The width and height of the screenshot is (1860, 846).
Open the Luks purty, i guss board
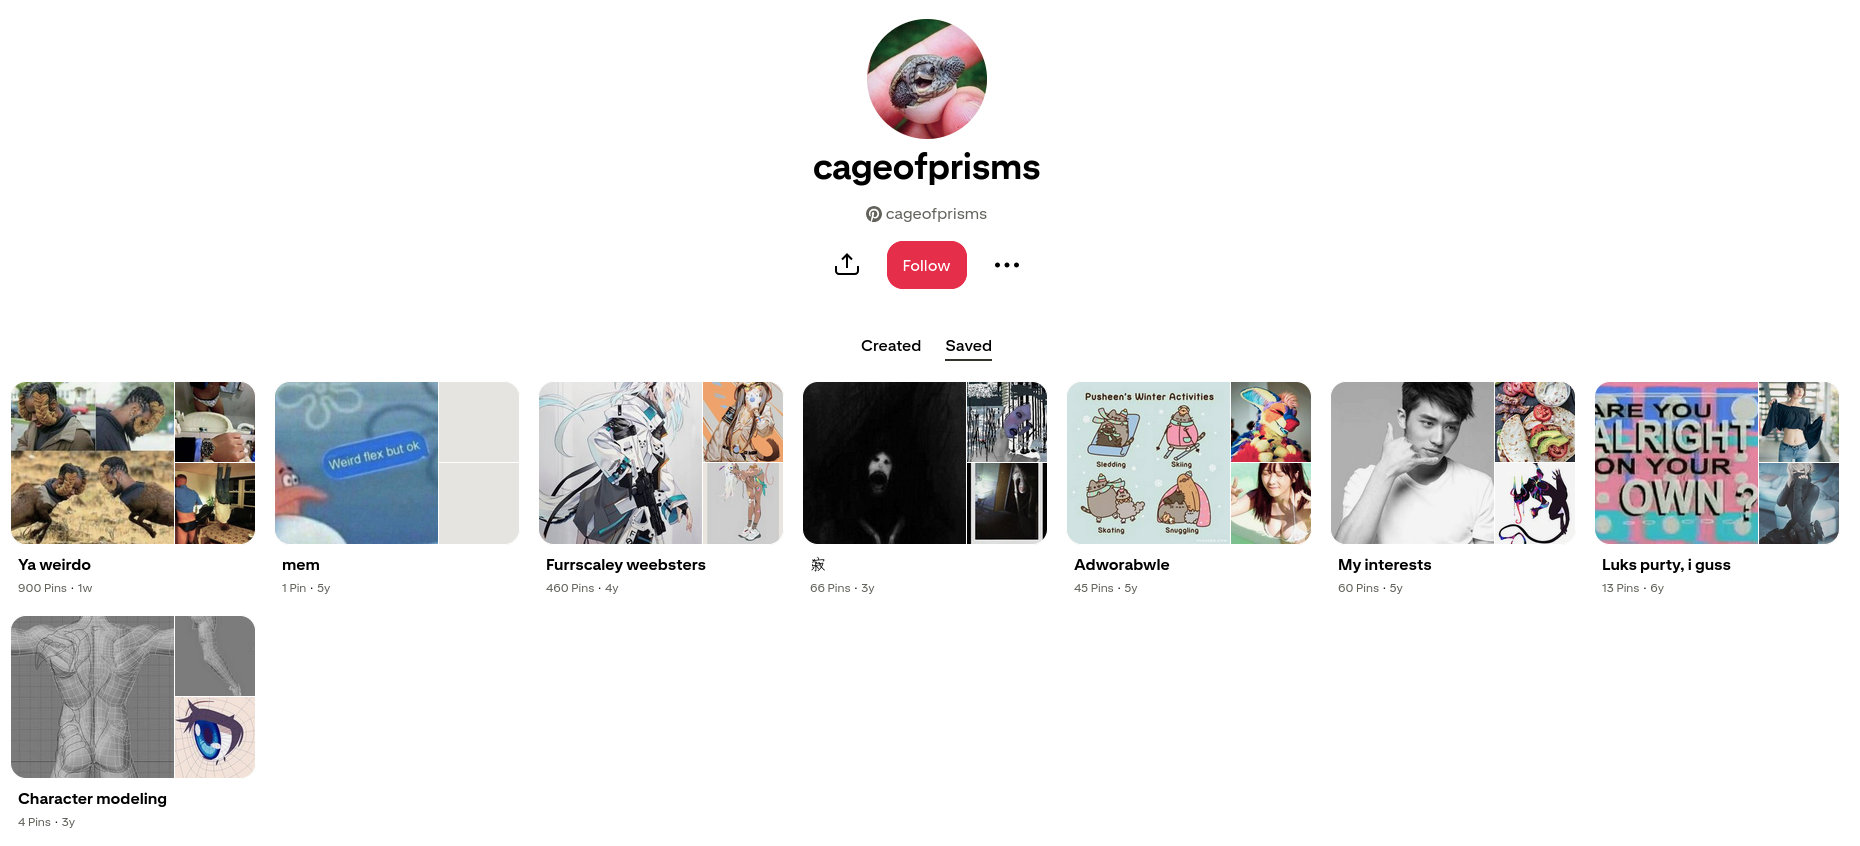pyautogui.click(x=1717, y=463)
